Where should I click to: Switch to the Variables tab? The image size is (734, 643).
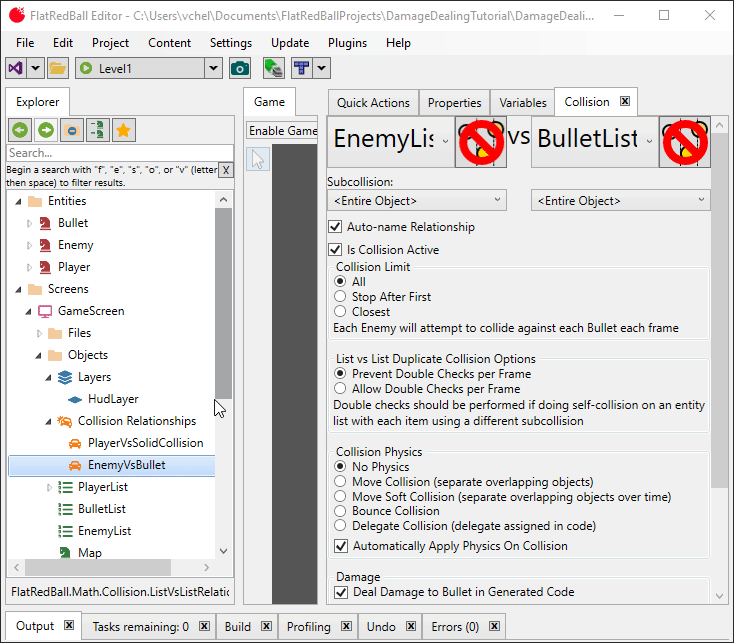(x=522, y=102)
